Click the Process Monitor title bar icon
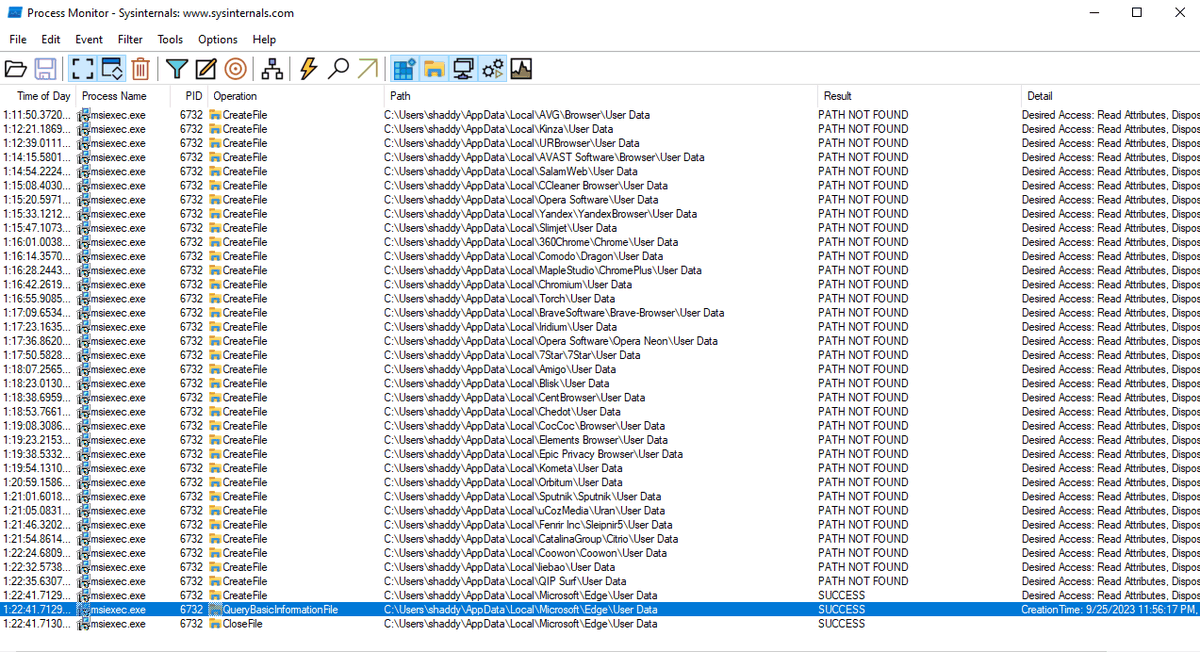This screenshot has height=652, width=1200. pos(15,13)
